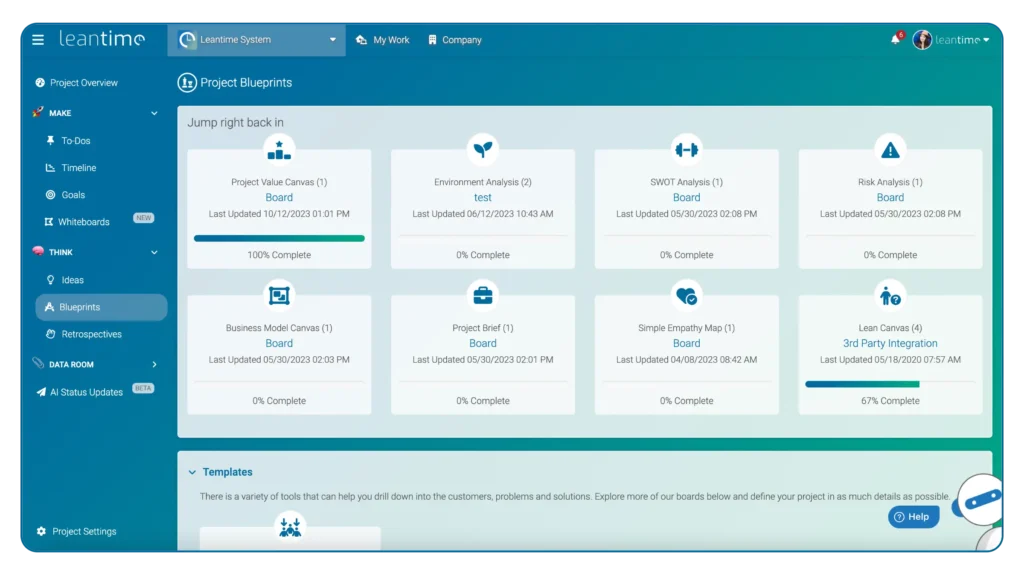Open the Risk Analysis Board link
Image resolution: width=1024 pixels, height=576 pixels.
(890, 197)
